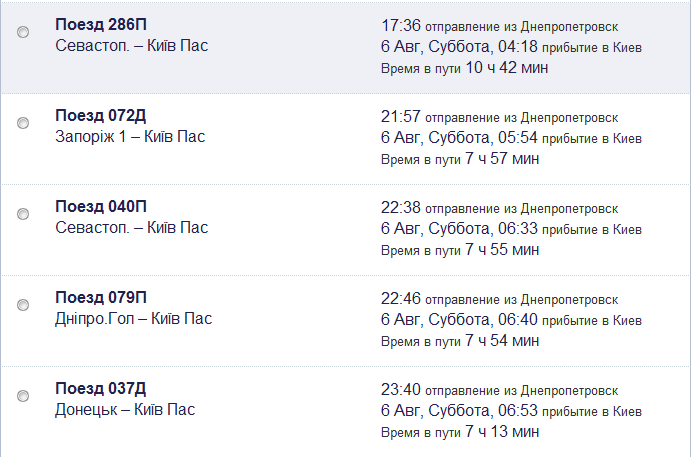Click the heading Поезд 037Д
The image size is (691, 457).
pyautogui.click(x=100, y=389)
